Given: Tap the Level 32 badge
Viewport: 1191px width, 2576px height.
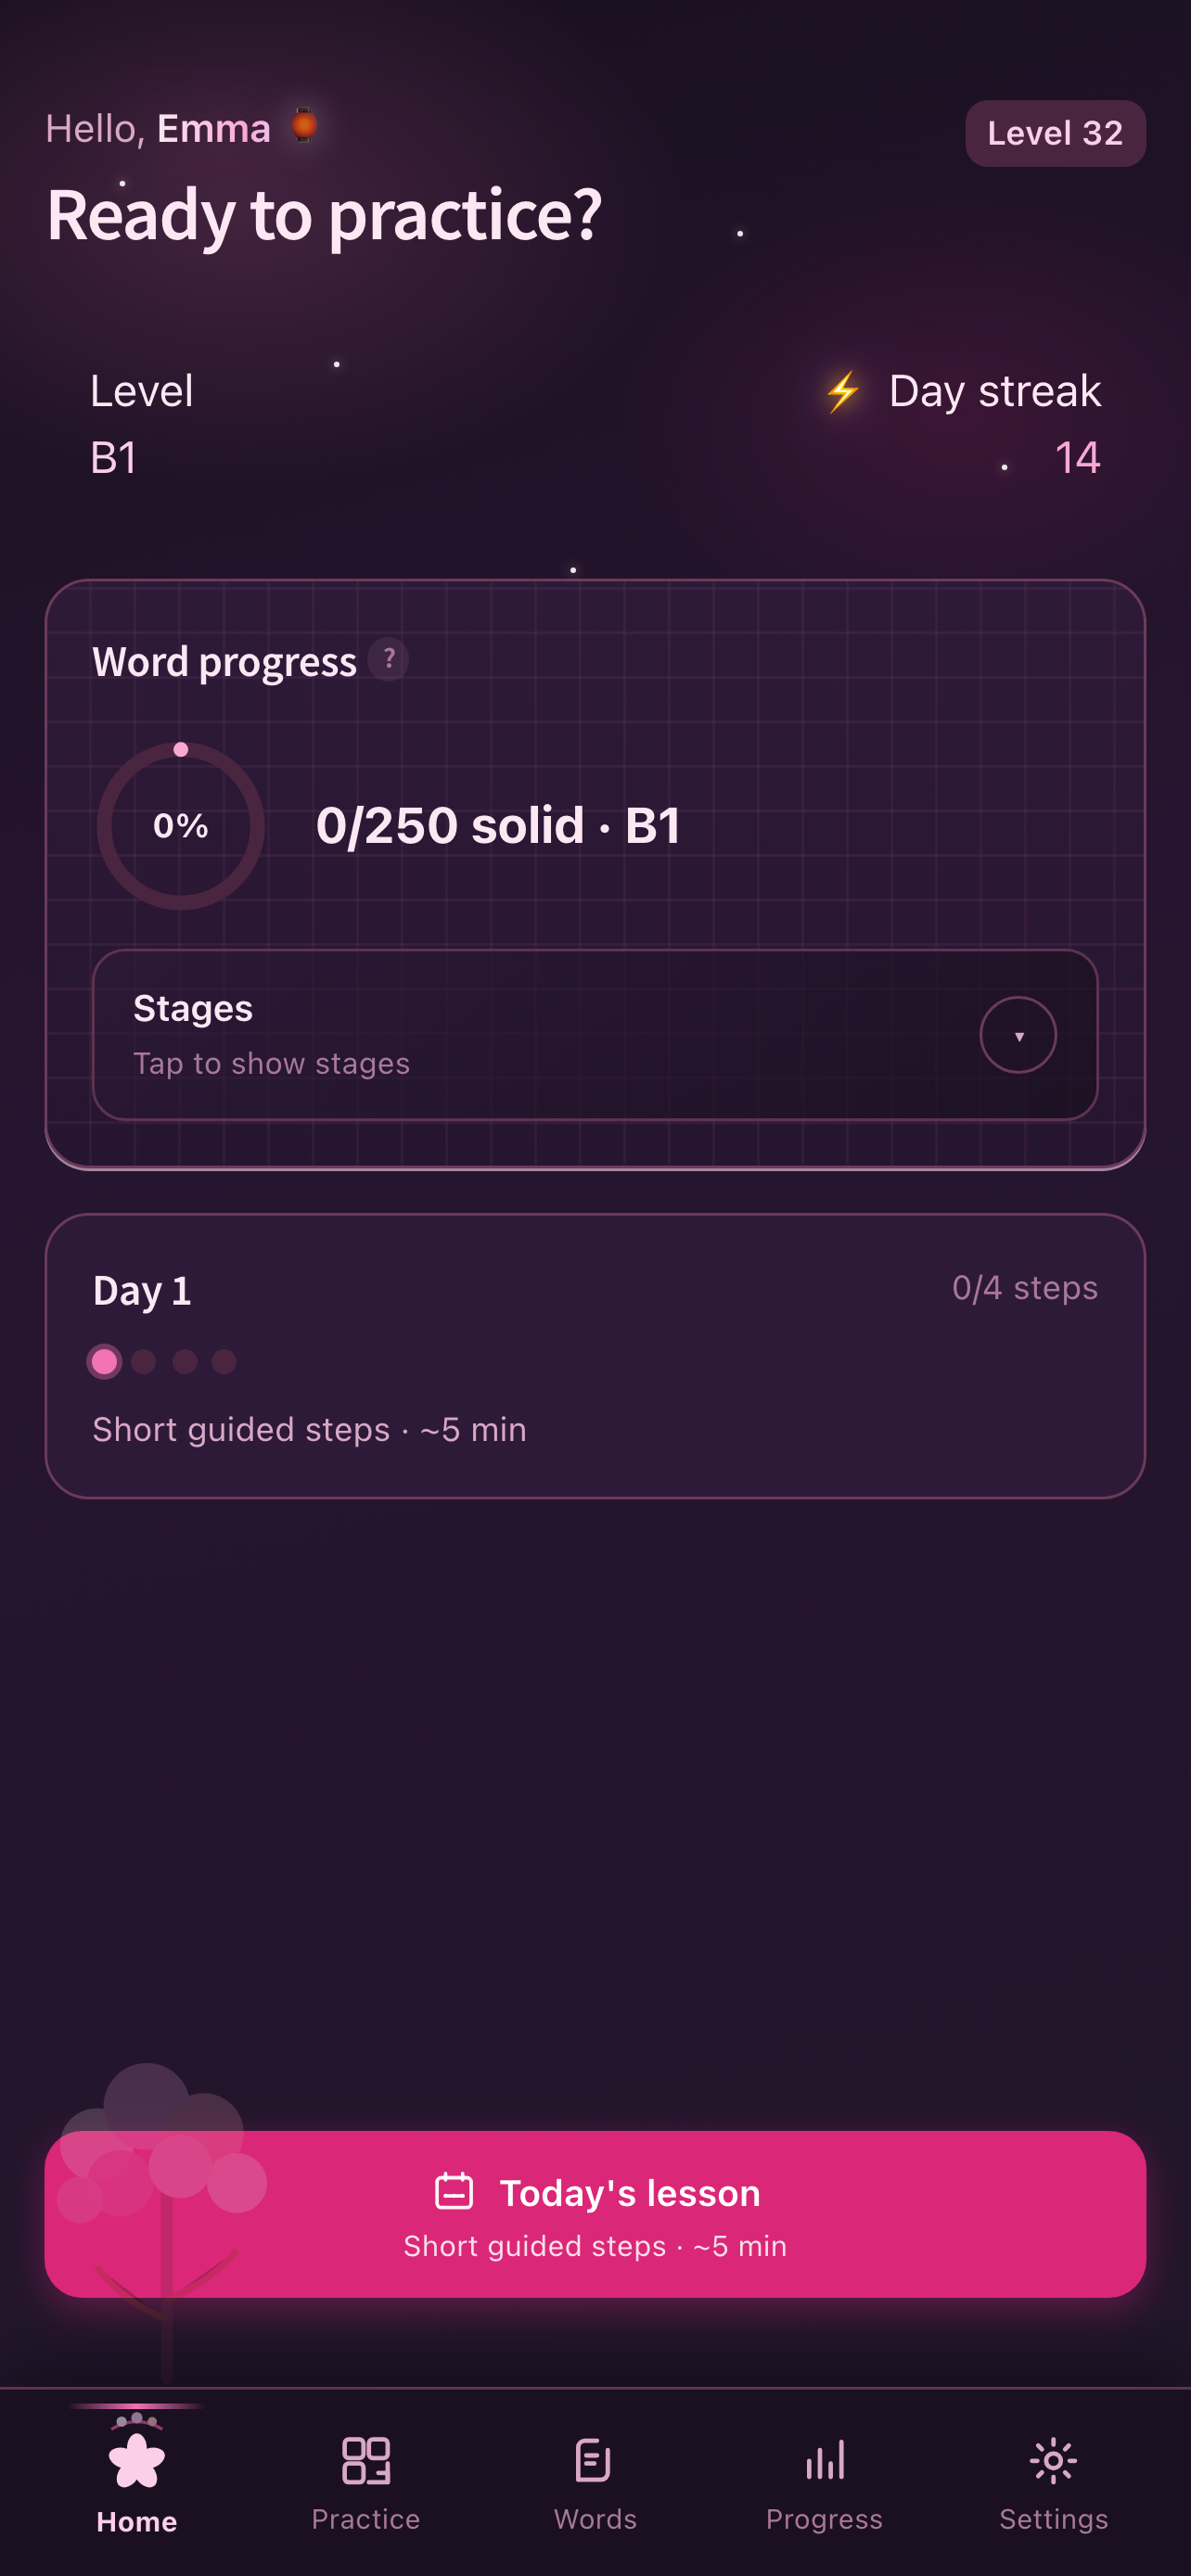Looking at the screenshot, I should pos(1055,133).
